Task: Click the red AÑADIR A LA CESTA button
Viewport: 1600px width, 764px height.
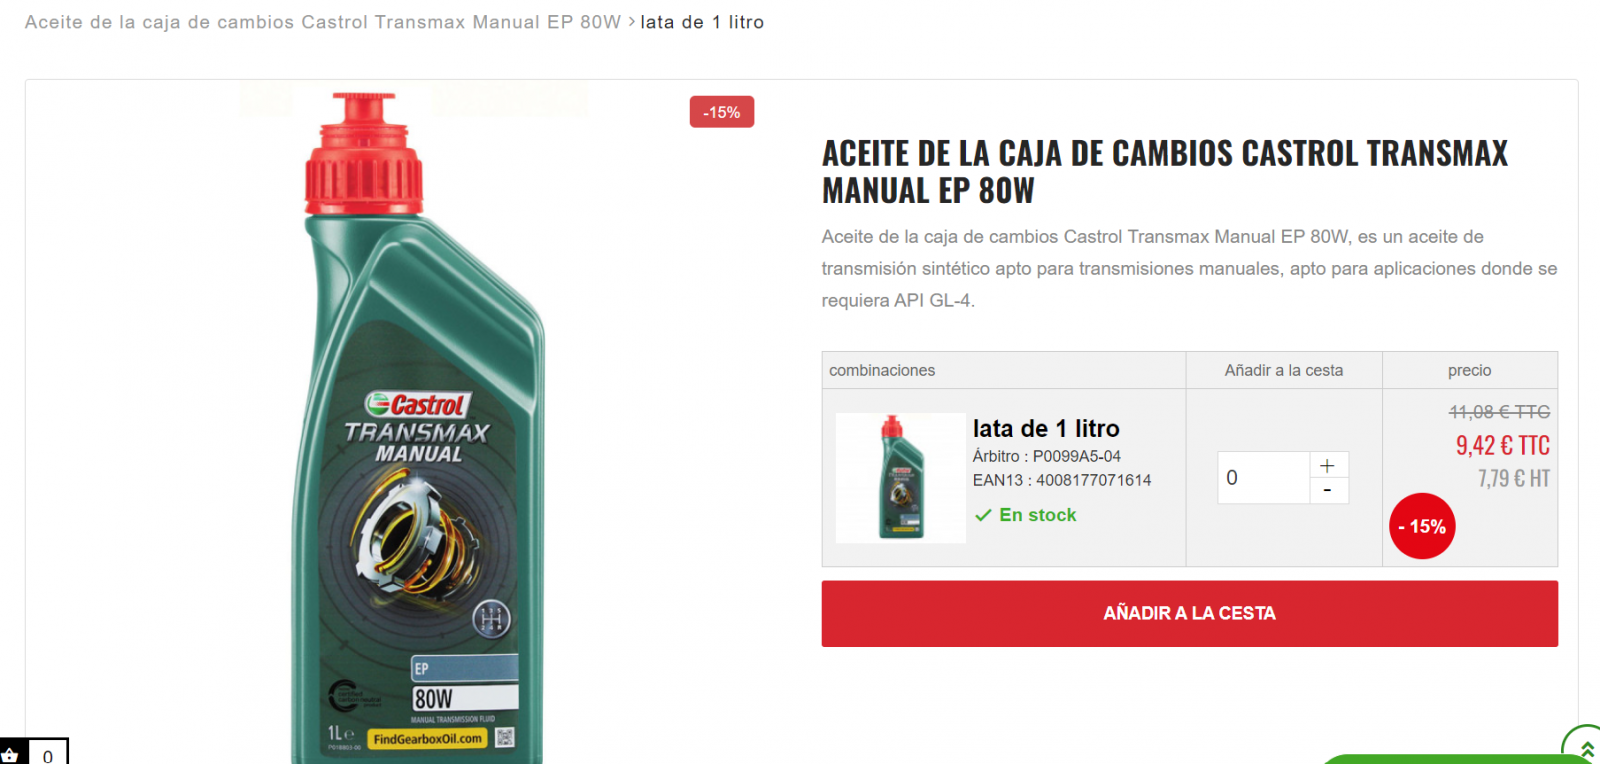Action: point(1189,614)
